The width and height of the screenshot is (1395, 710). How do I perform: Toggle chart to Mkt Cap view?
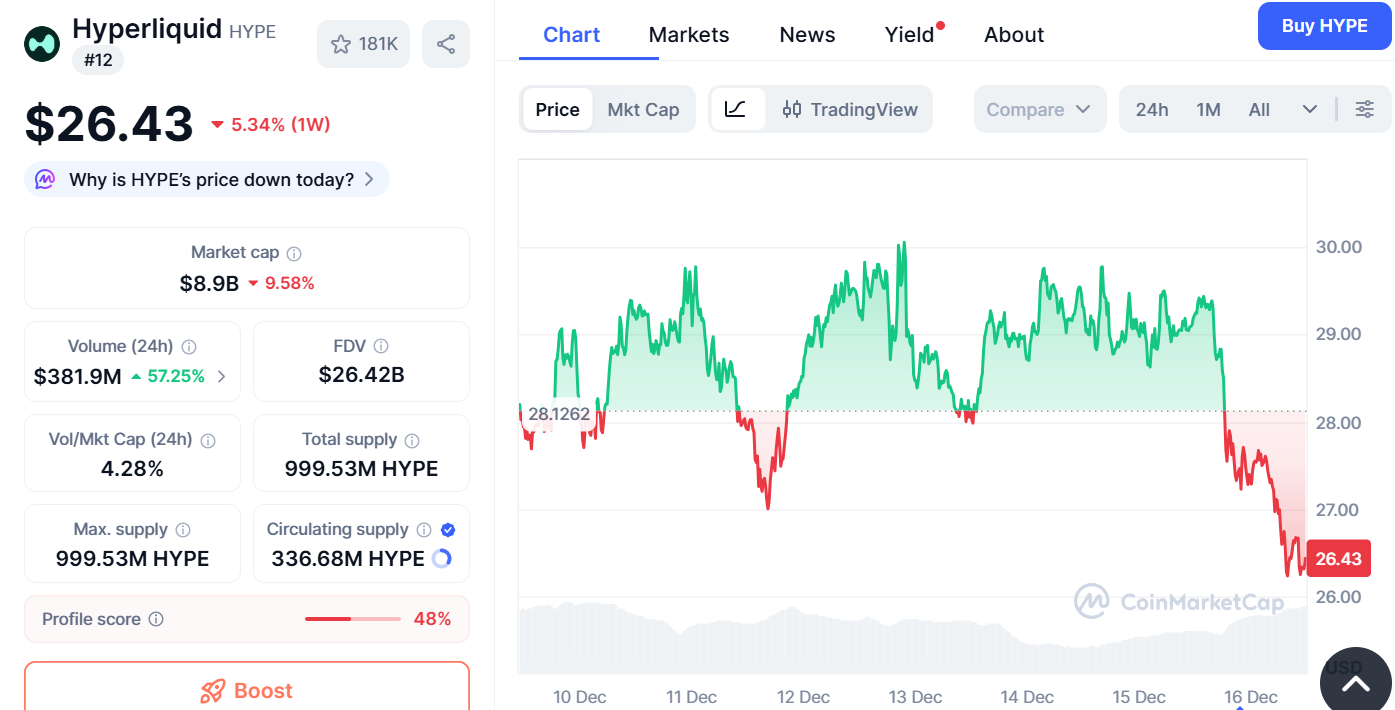tap(643, 109)
